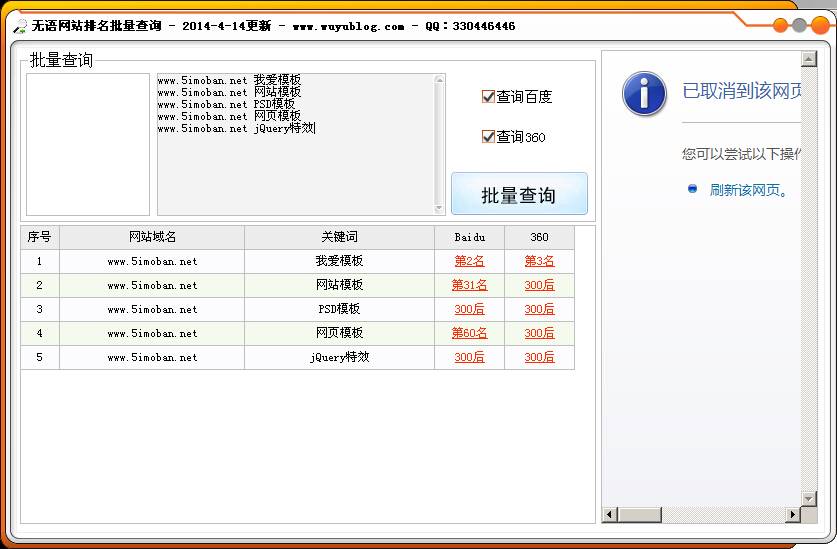The image size is (837, 549).
Task: Click domain cell in row 3
Action: point(152,309)
